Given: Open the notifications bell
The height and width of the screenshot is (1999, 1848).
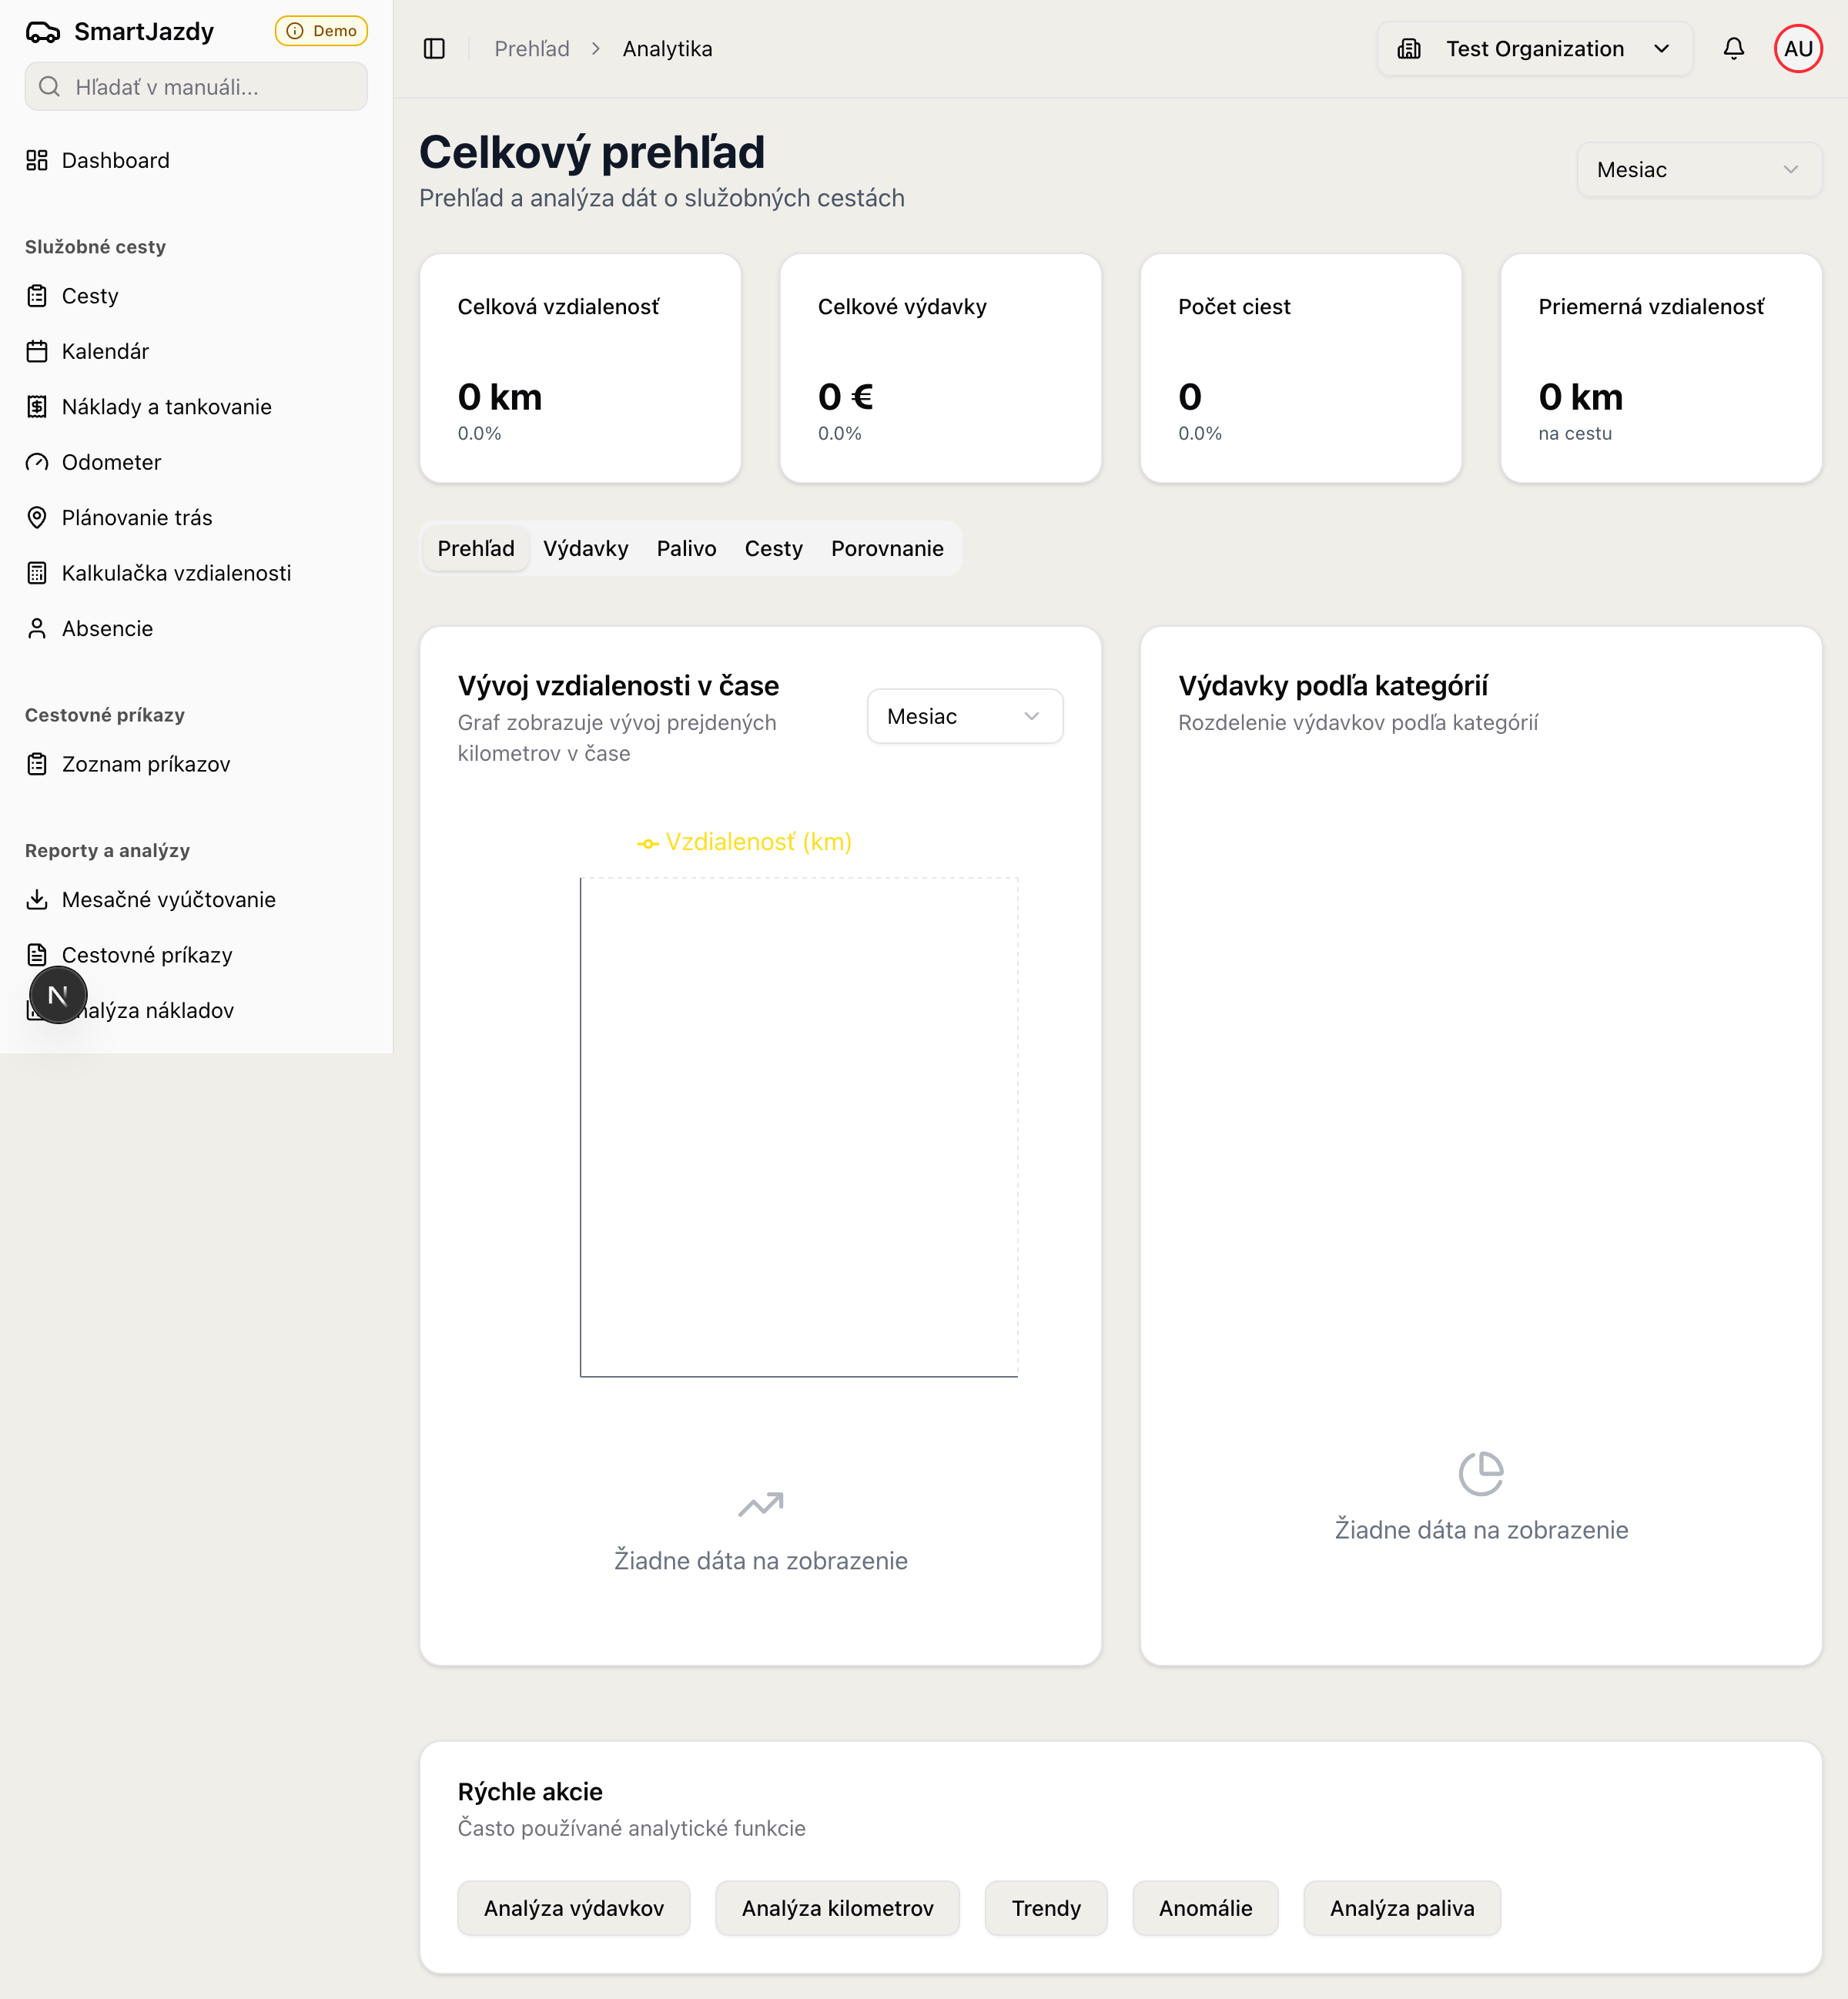Looking at the screenshot, I should pyautogui.click(x=1733, y=48).
